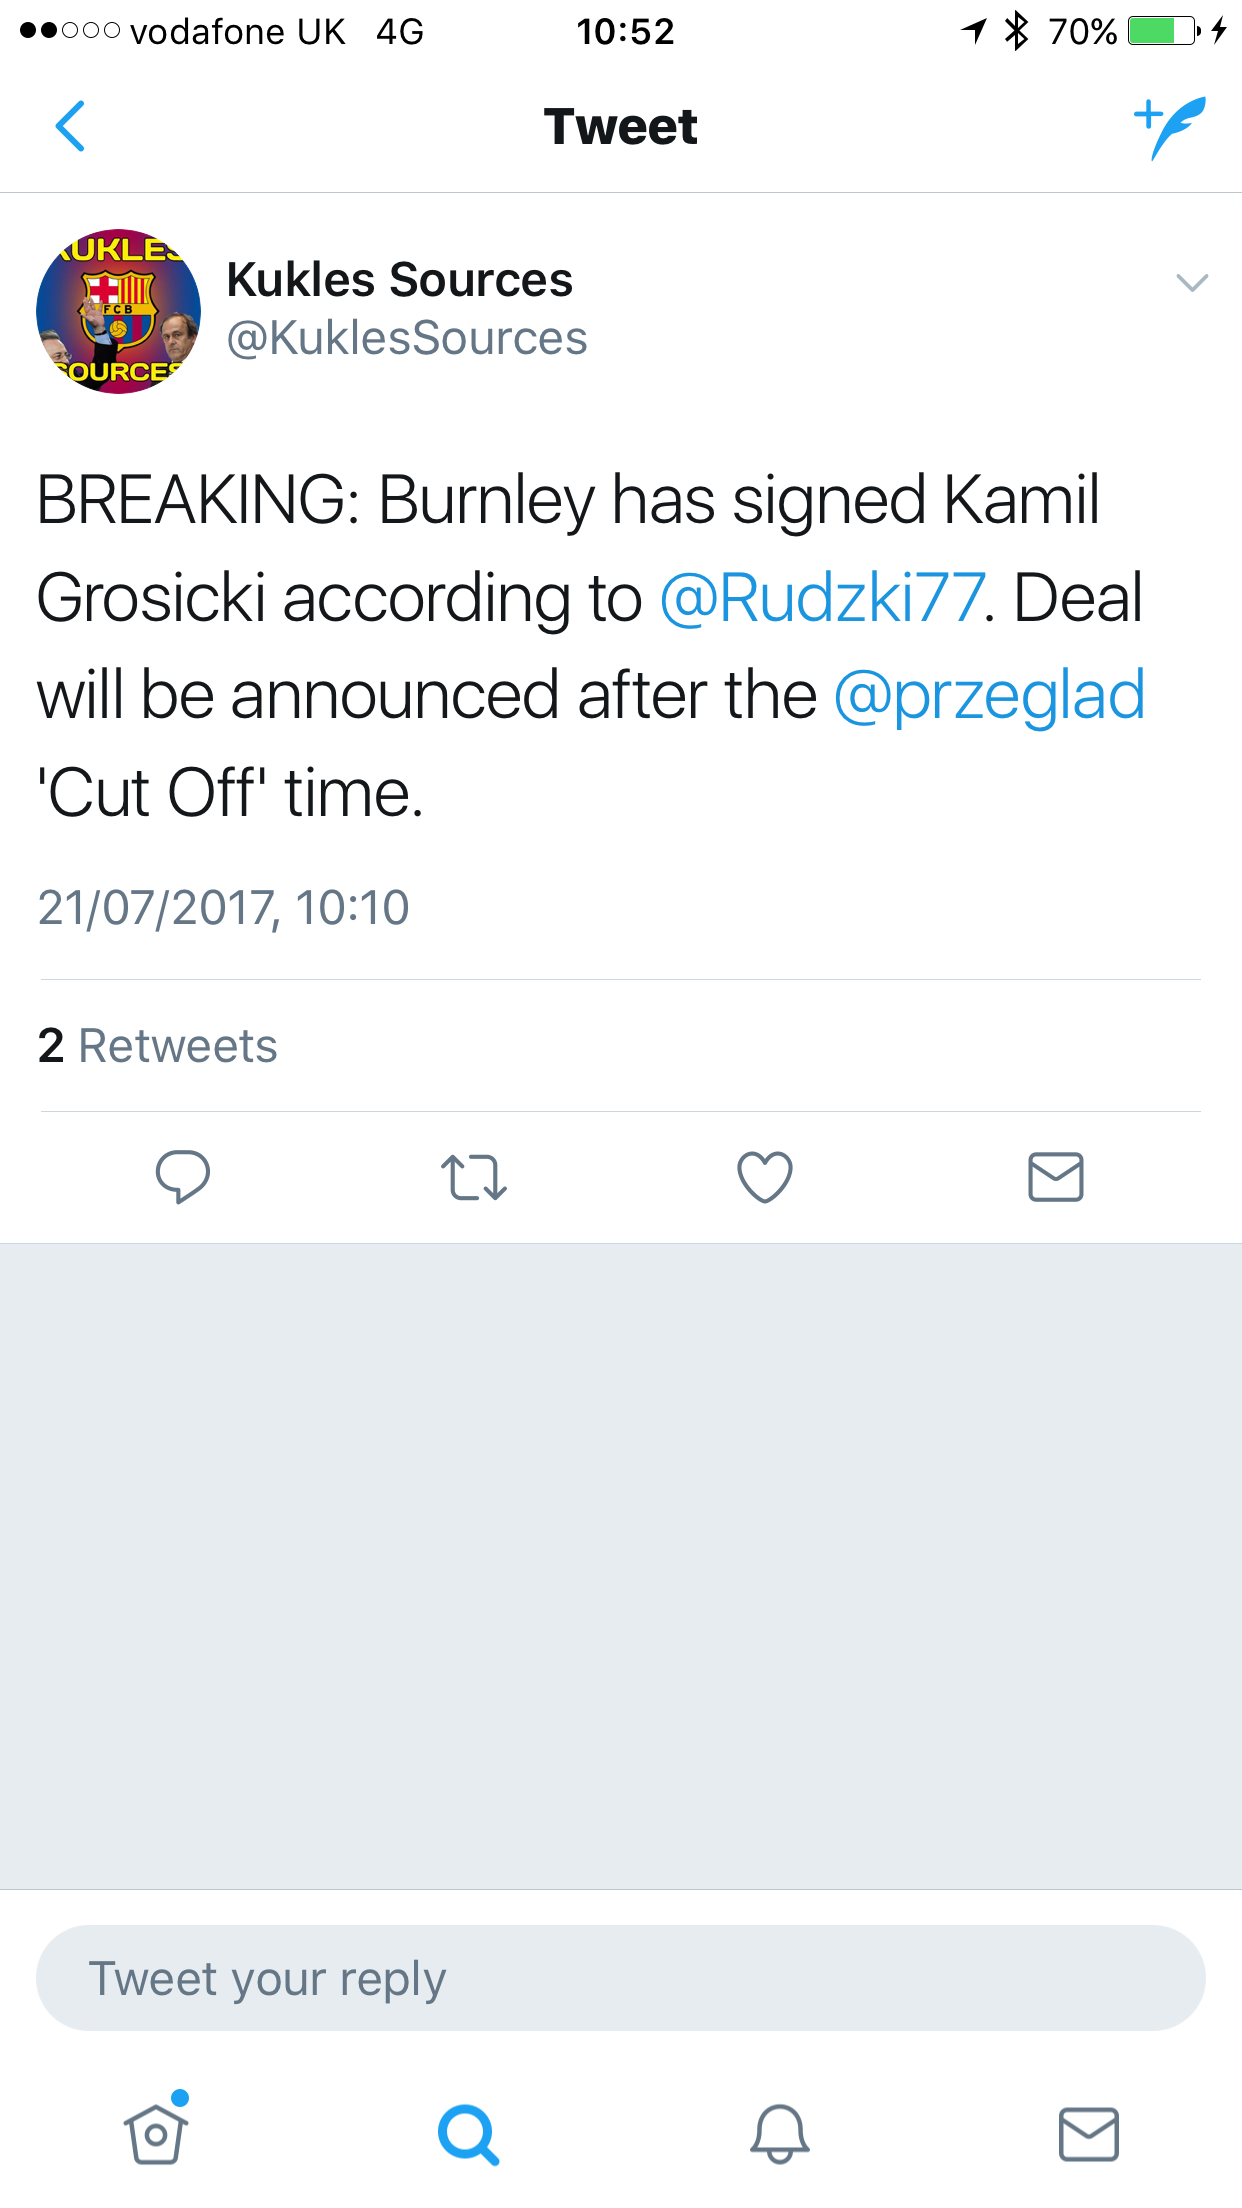Open the Home tab
This screenshot has width=1242, height=2208.
[x=156, y=2132]
